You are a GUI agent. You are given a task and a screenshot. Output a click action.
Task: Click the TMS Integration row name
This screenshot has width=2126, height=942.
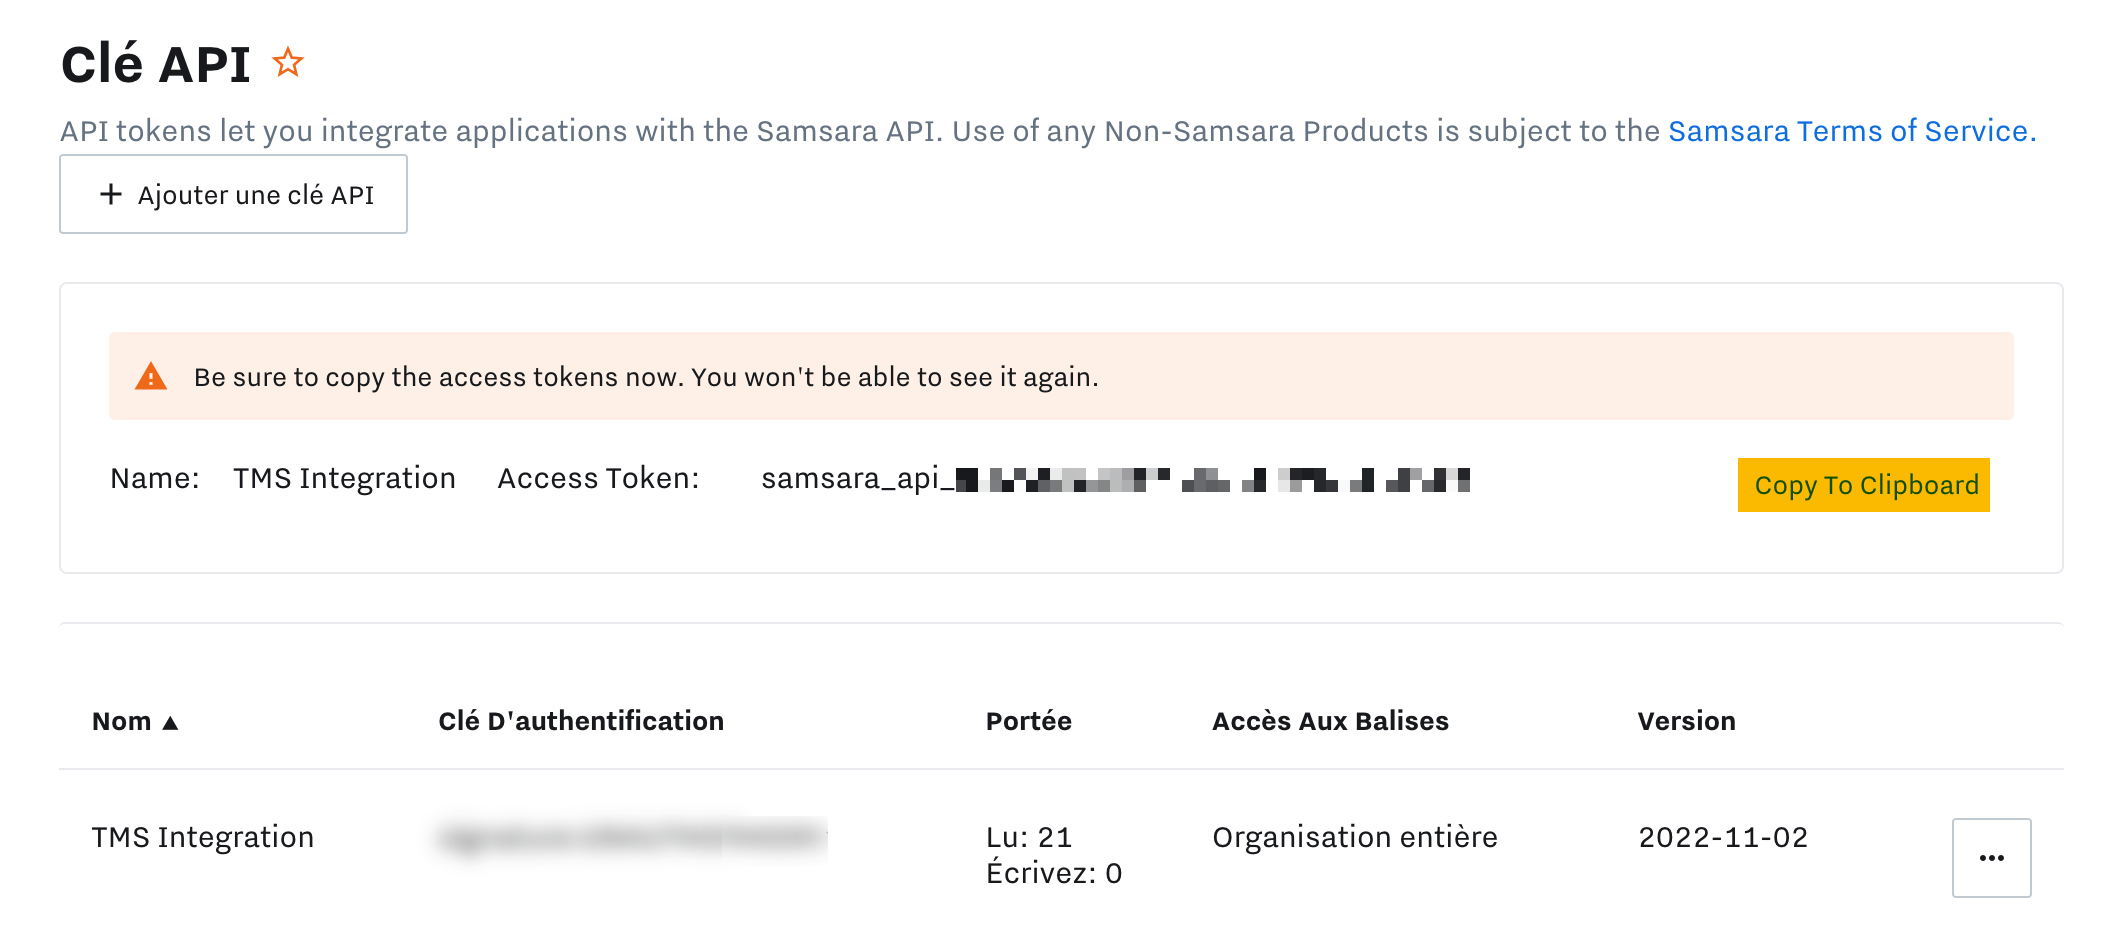(x=202, y=836)
